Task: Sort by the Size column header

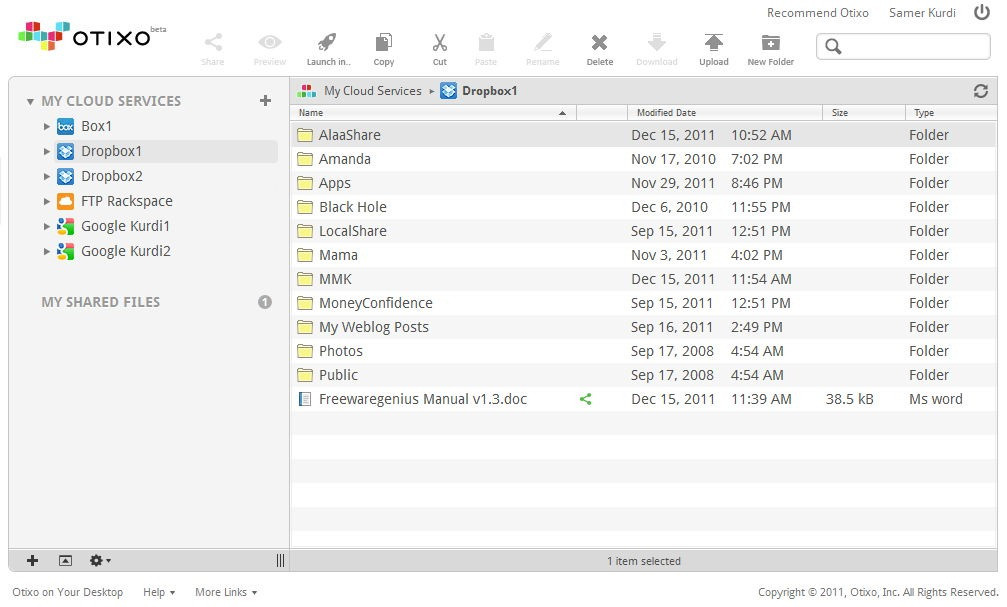Action: (x=864, y=112)
